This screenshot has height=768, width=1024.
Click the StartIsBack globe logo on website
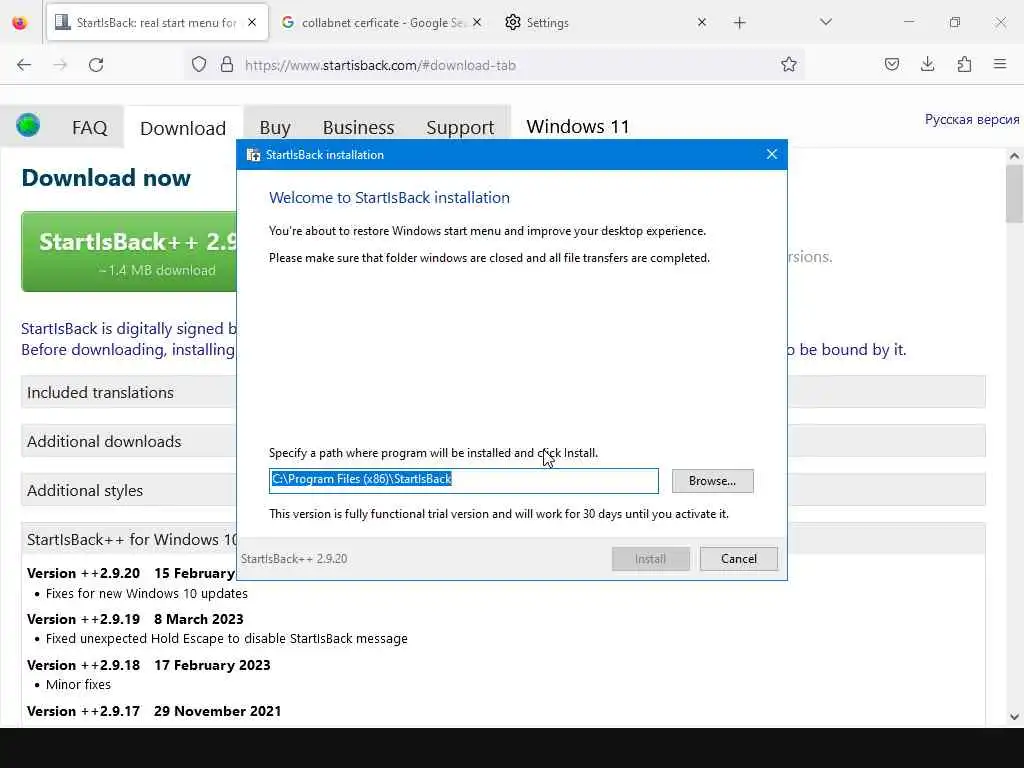[28, 125]
